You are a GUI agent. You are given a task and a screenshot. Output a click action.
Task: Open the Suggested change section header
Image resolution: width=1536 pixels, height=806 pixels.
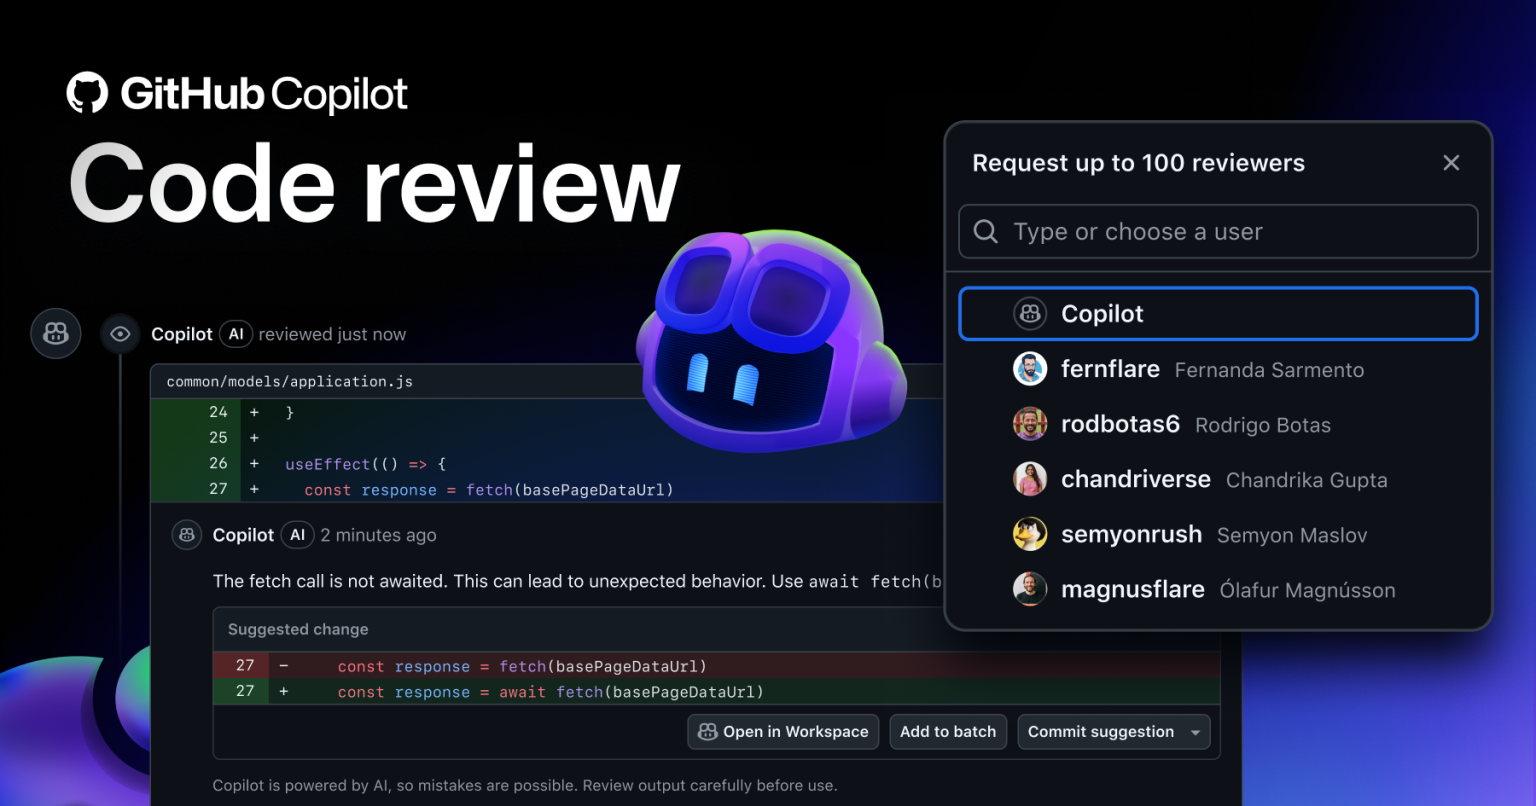pos(298,628)
